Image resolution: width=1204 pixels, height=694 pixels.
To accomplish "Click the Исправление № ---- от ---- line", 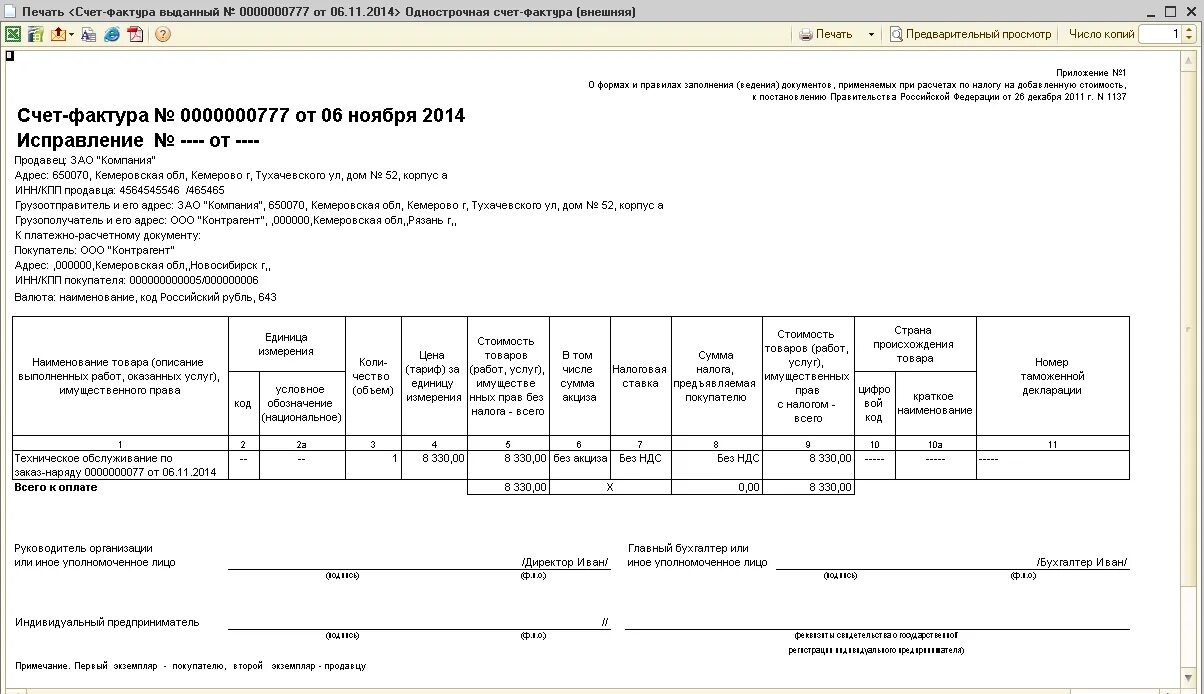I will (x=138, y=140).
